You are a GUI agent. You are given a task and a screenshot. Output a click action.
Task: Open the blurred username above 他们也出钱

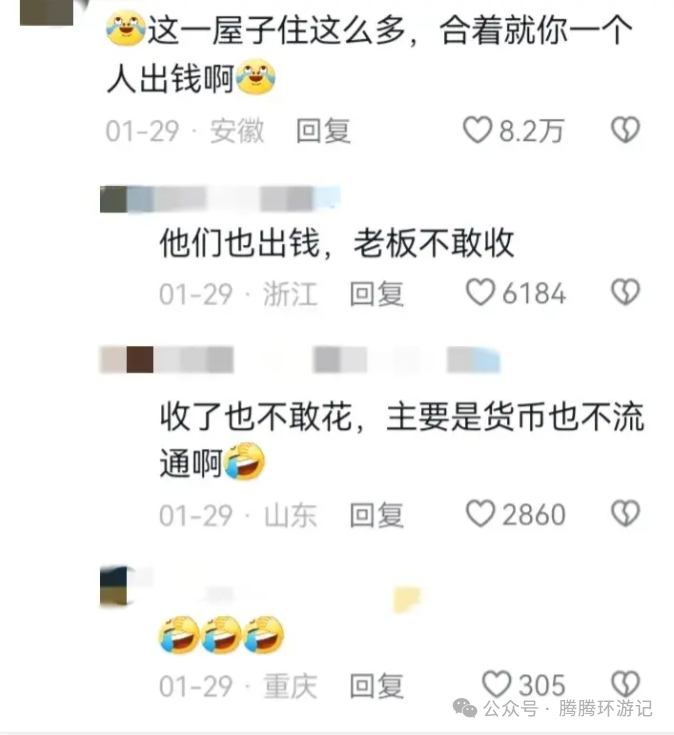click(220, 199)
